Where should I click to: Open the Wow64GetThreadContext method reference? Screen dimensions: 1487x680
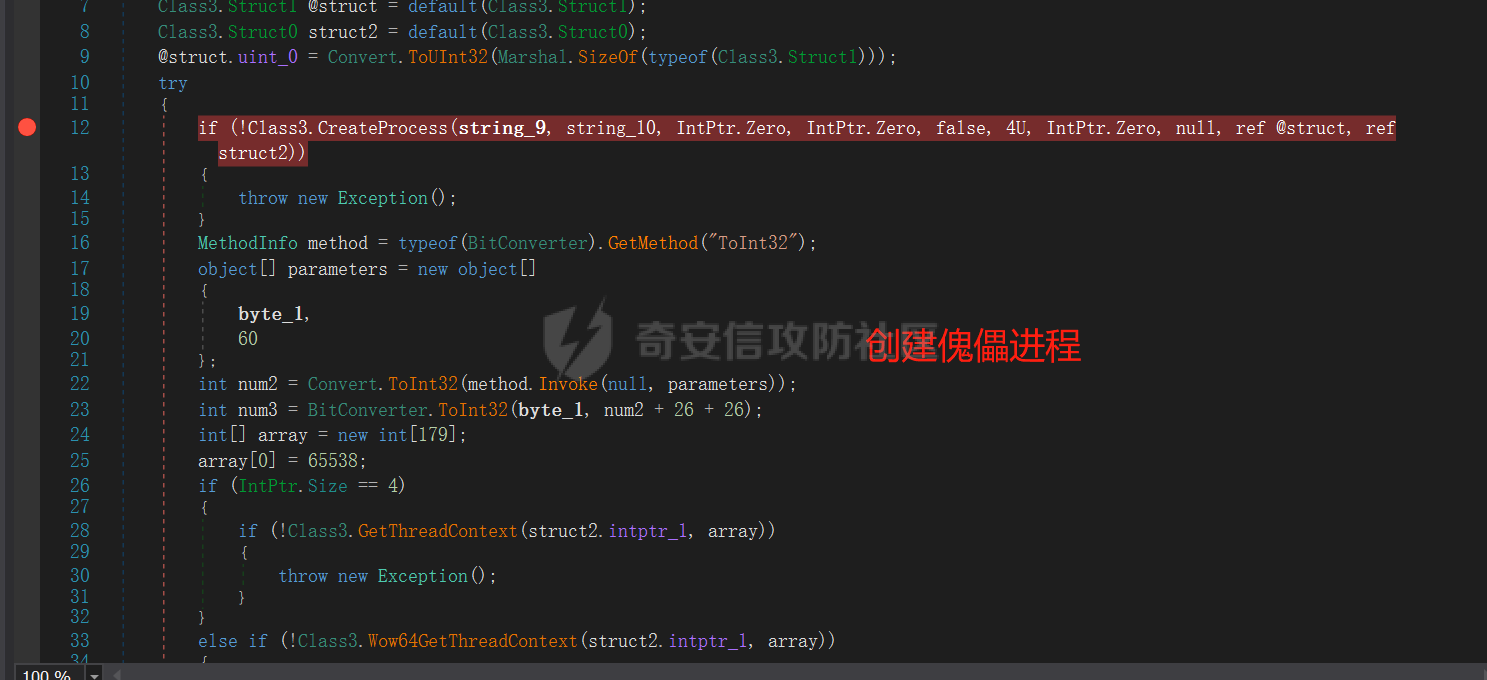(x=473, y=641)
